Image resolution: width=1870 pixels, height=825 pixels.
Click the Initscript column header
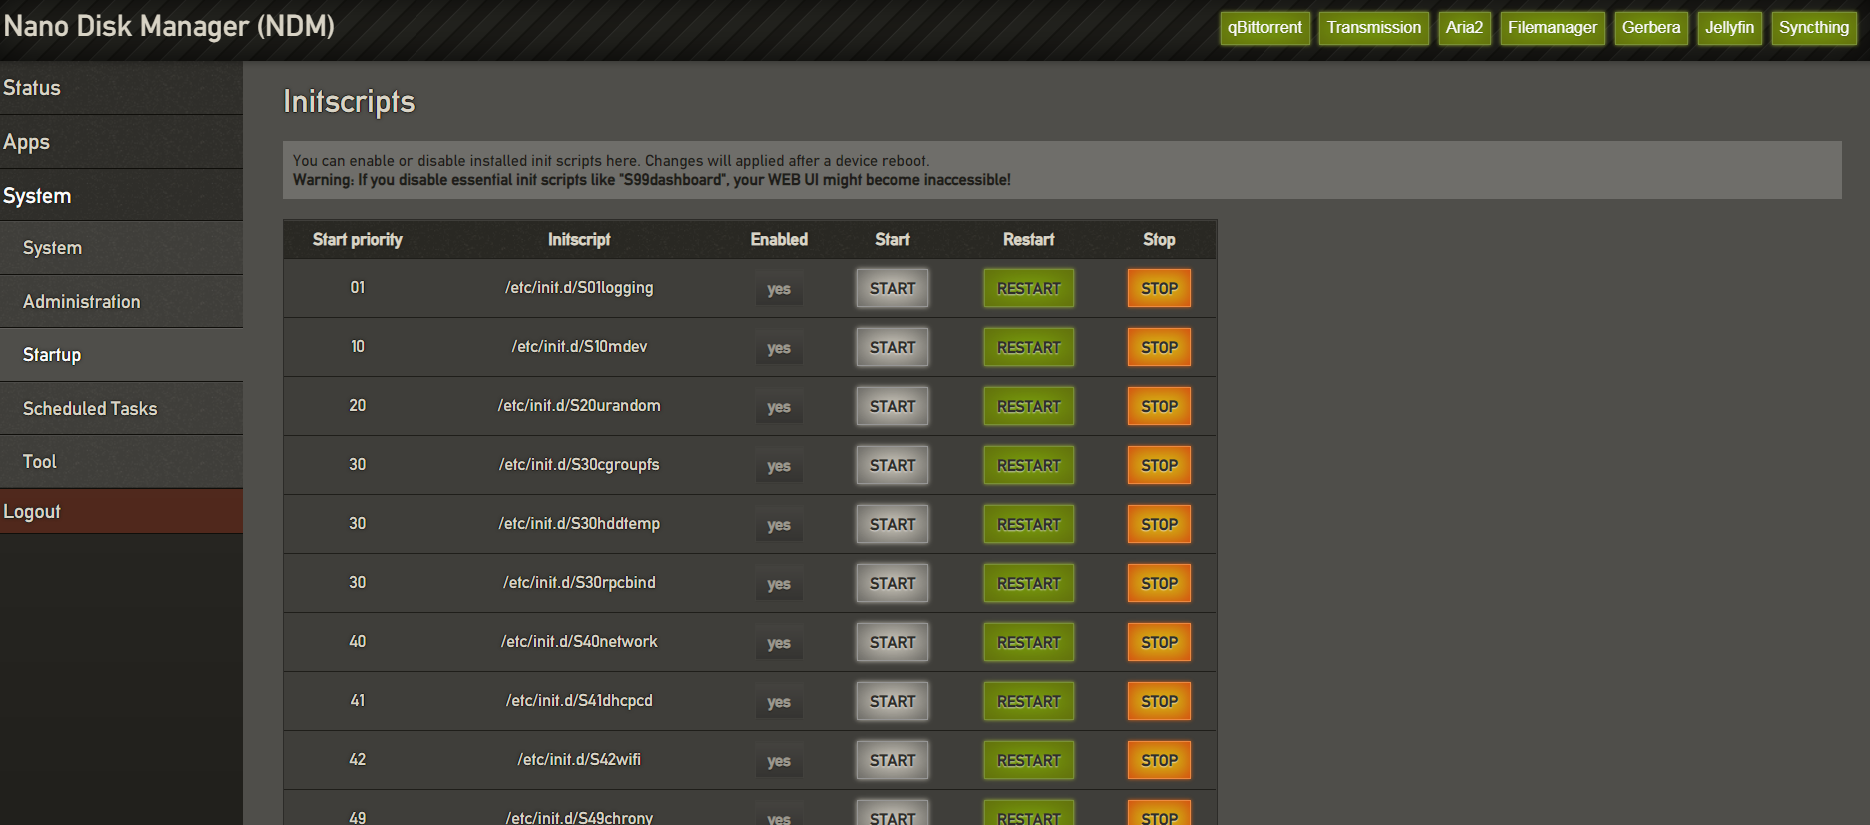point(579,240)
